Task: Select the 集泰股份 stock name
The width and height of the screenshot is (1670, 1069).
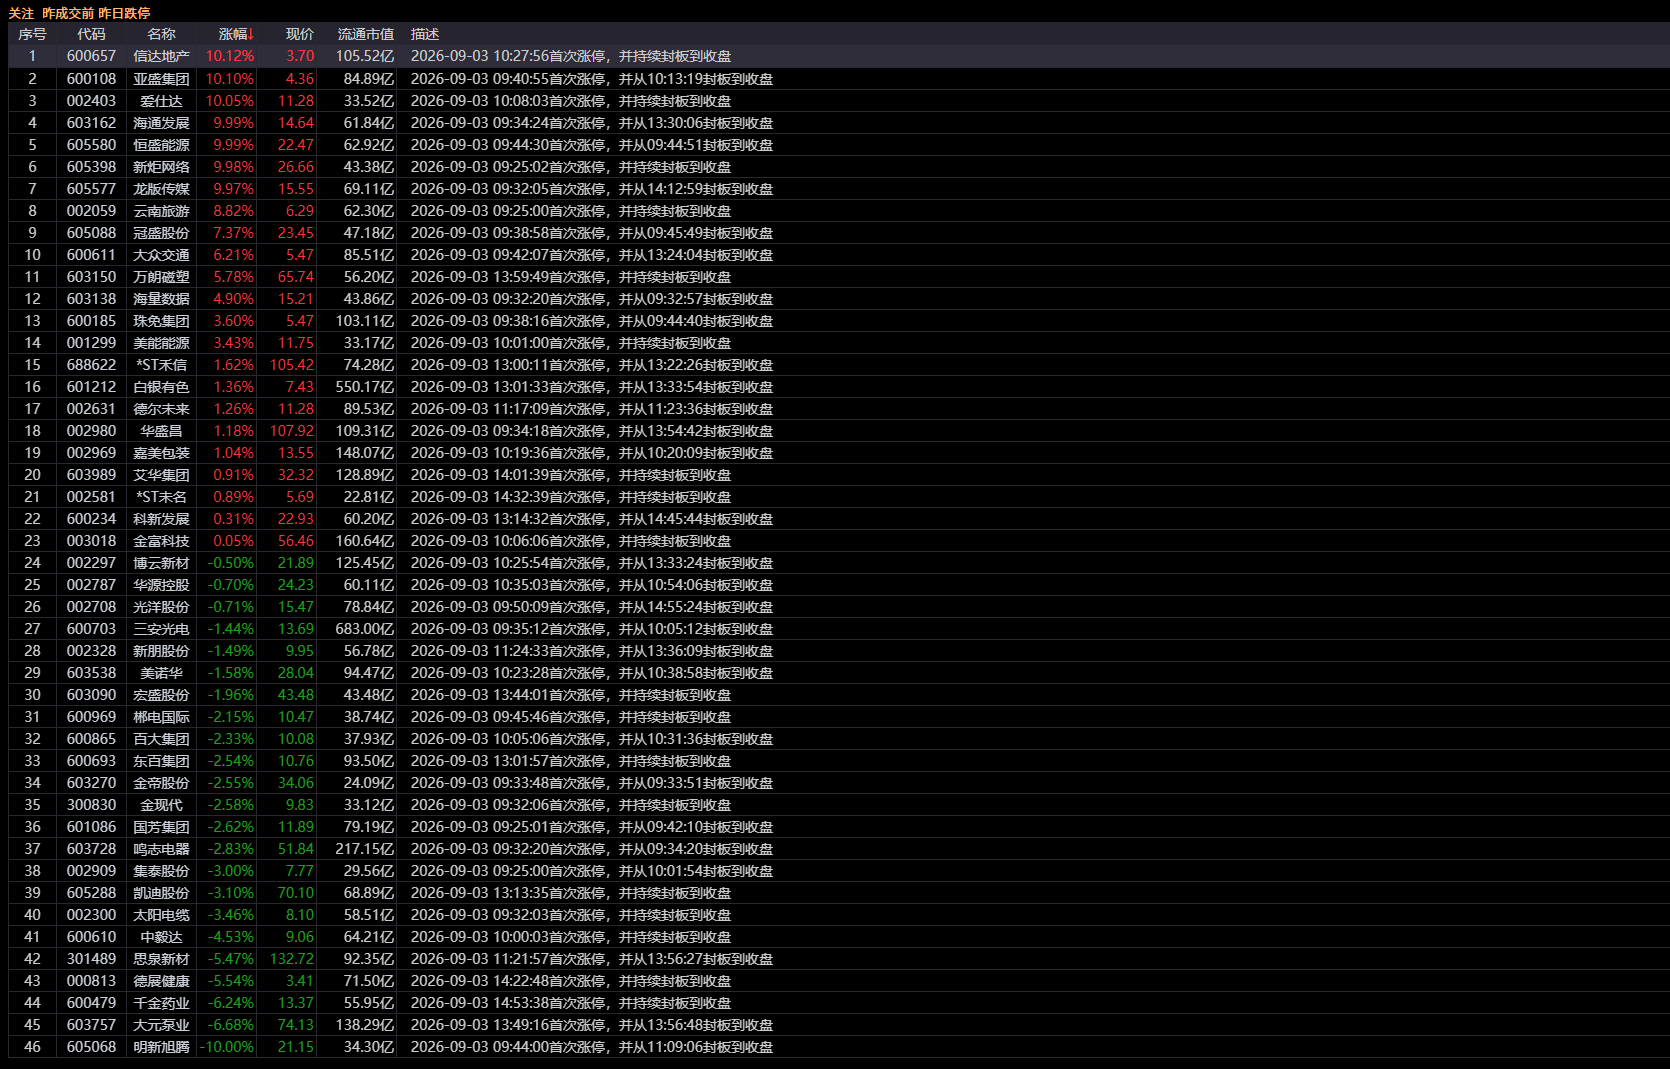Action: click(161, 870)
